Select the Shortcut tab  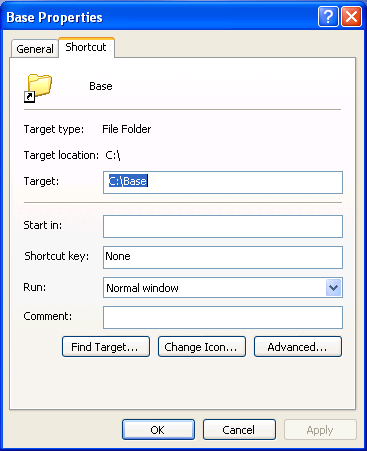(x=86, y=47)
